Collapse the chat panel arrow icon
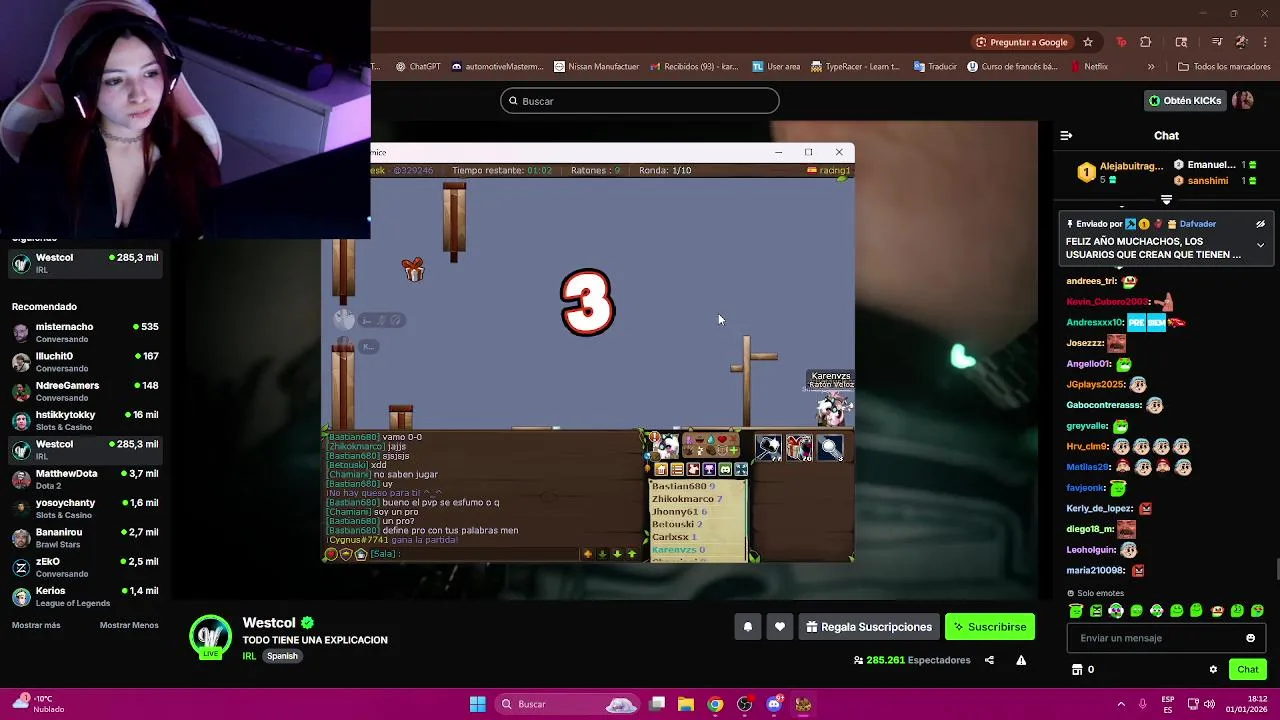This screenshot has height=720, width=1280. [x=1066, y=135]
